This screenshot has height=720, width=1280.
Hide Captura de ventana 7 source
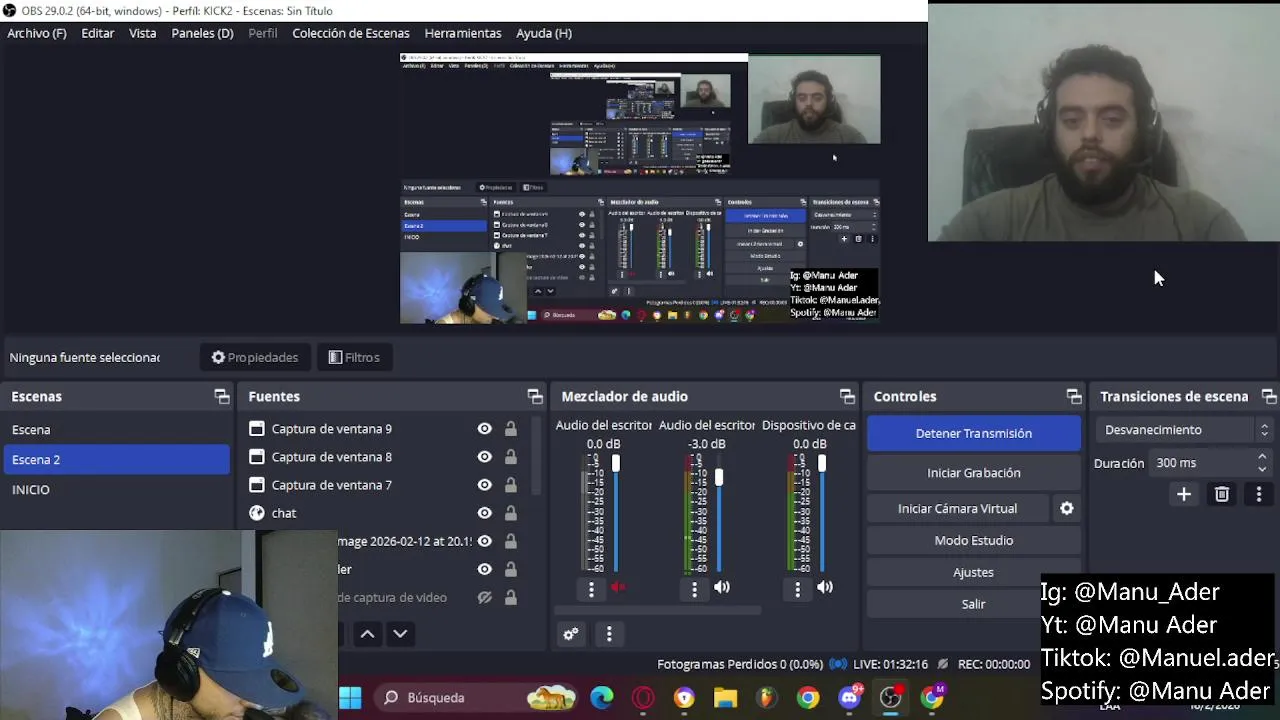pyautogui.click(x=484, y=485)
